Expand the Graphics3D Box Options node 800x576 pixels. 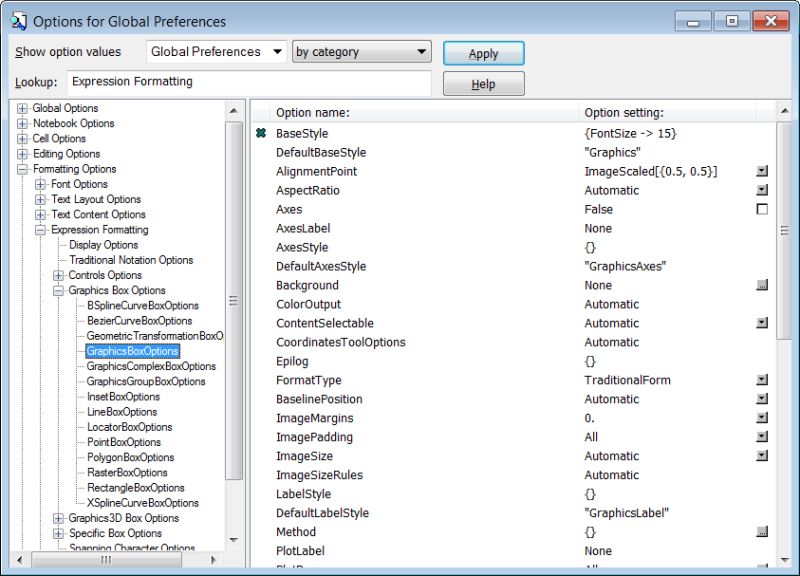click(58, 518)
